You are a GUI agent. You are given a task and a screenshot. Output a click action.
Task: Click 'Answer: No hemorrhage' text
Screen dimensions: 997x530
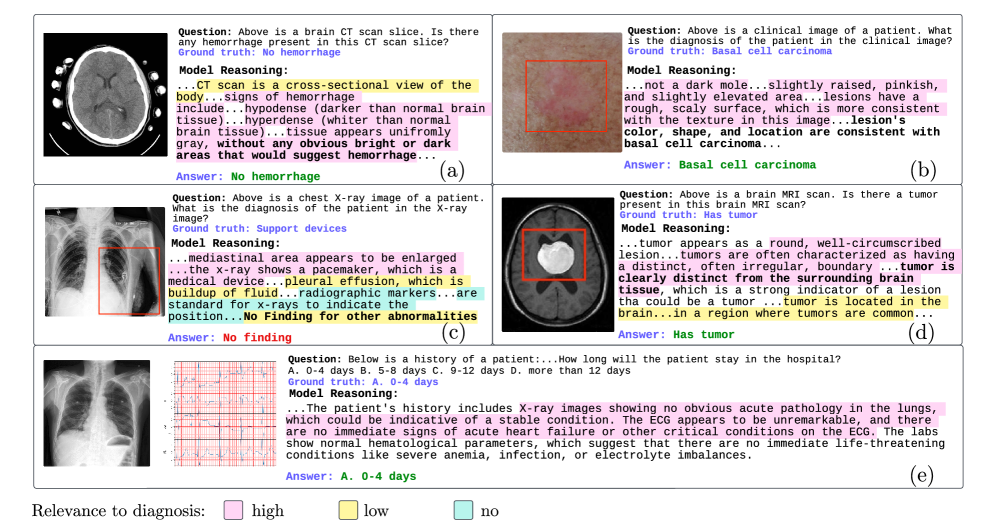pos(248,177)
